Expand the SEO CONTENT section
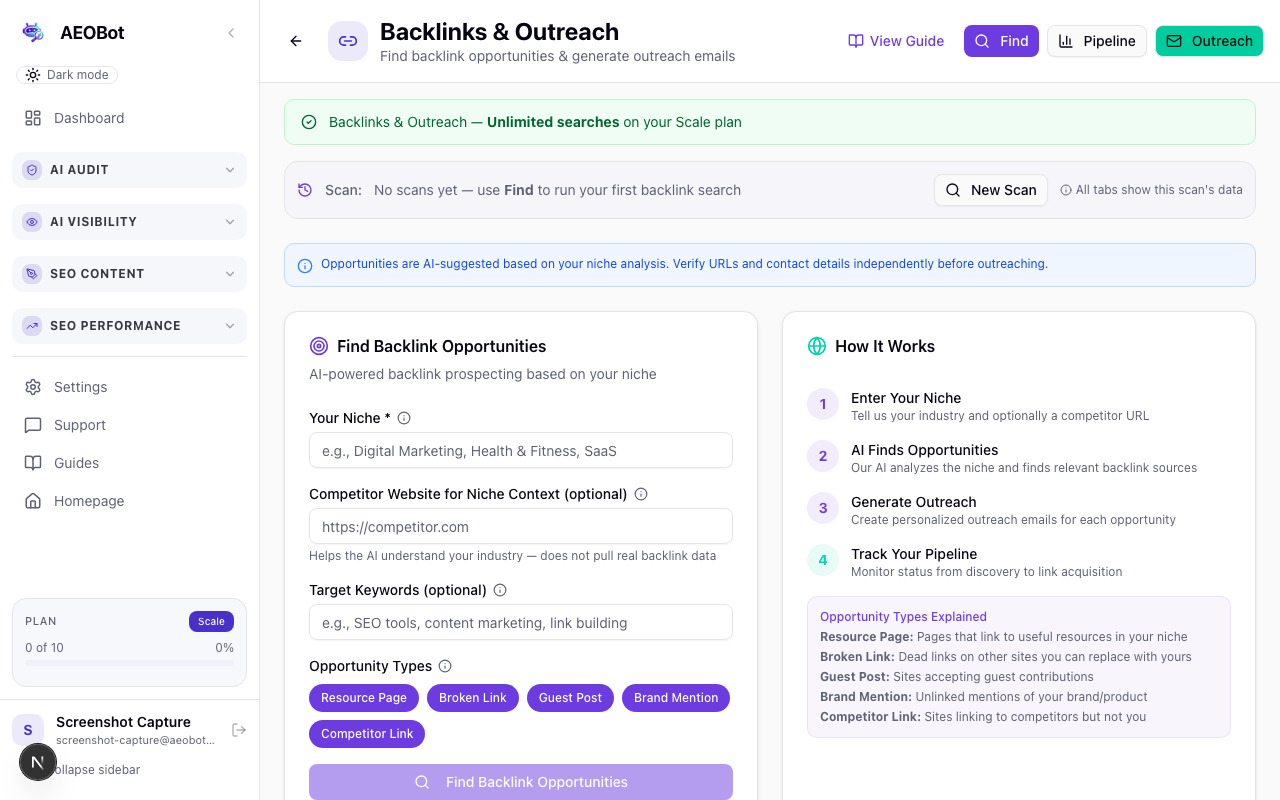 [x=129, y=274]
